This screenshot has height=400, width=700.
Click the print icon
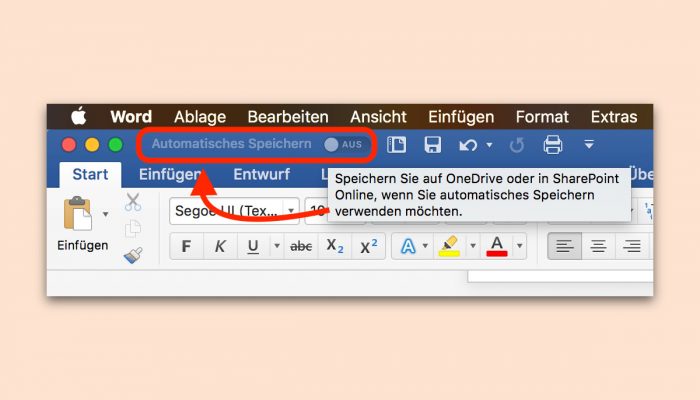pos(553,145)
